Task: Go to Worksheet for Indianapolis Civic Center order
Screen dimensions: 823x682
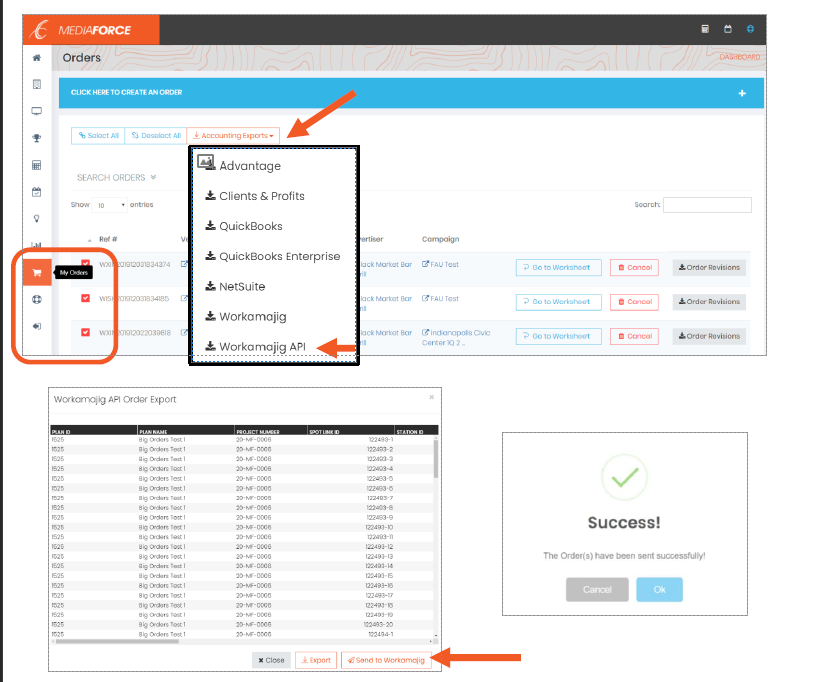Action: tap(558, 336)
